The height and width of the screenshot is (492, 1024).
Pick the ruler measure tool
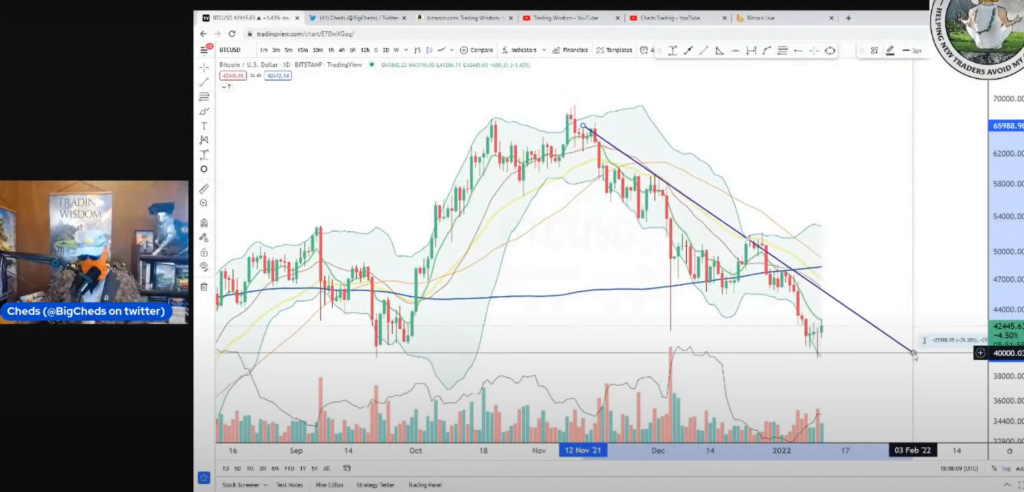(204, 188)
